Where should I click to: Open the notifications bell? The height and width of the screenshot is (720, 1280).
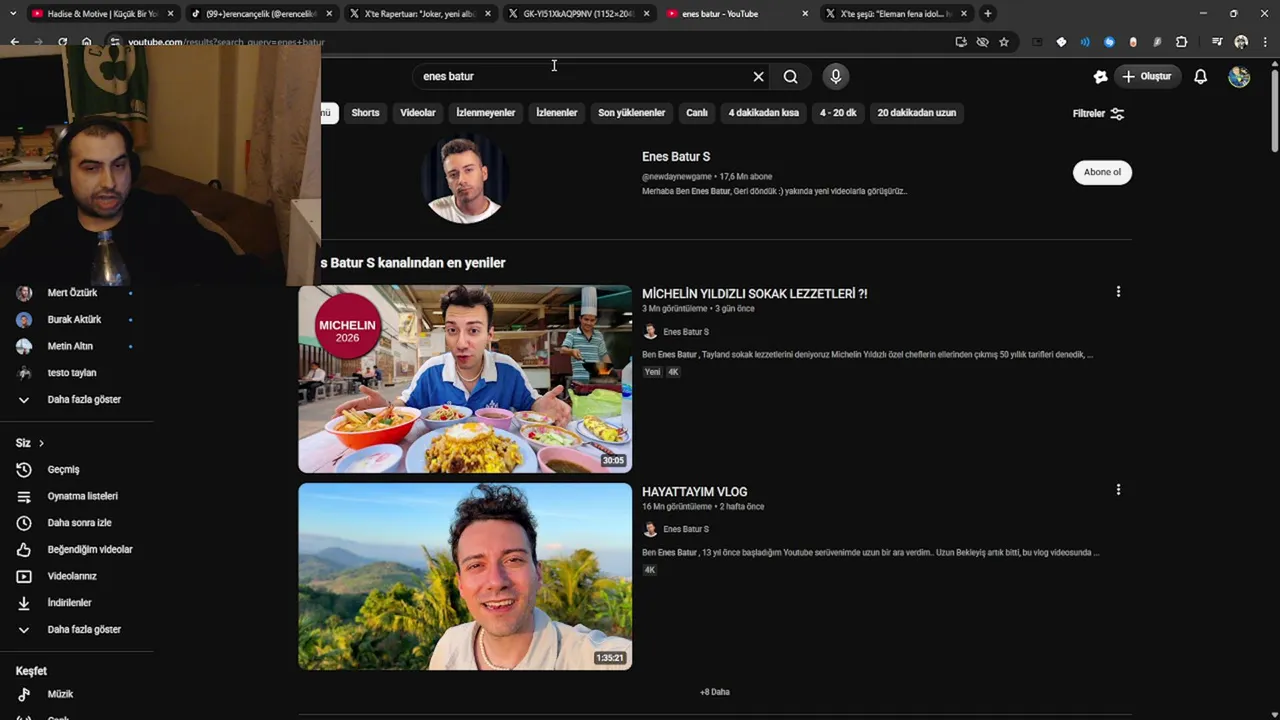tap(1201, 76)
